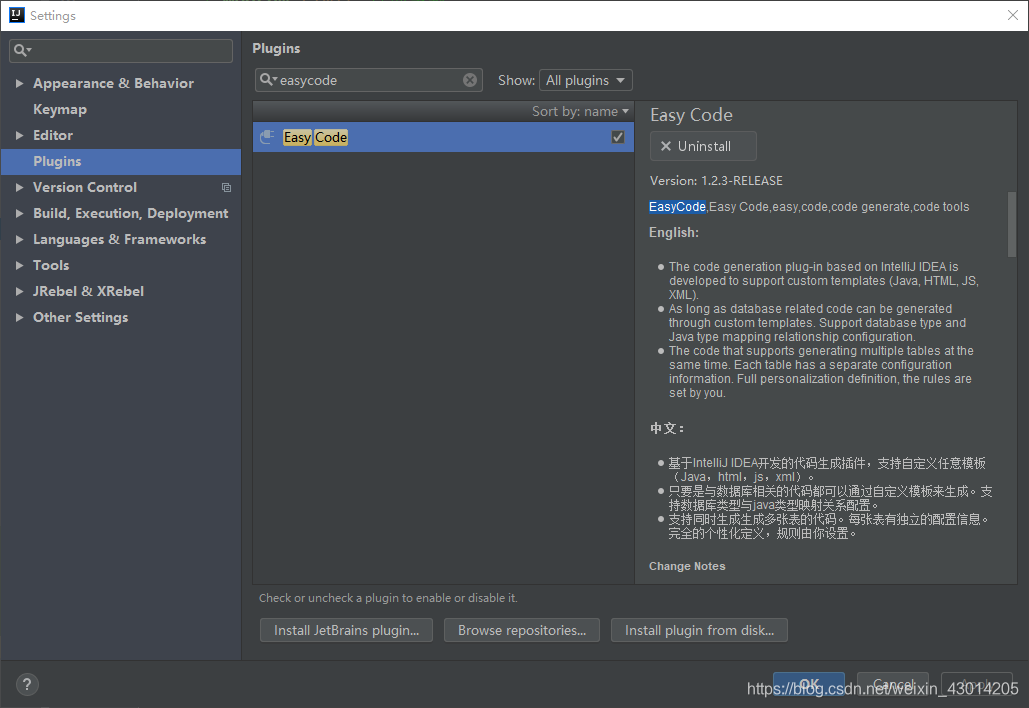Image resolution: width=1029 pixels, height=708 pixels.
Task: Click Install JetBrains plugin button
Action: (x=346, y=630)
